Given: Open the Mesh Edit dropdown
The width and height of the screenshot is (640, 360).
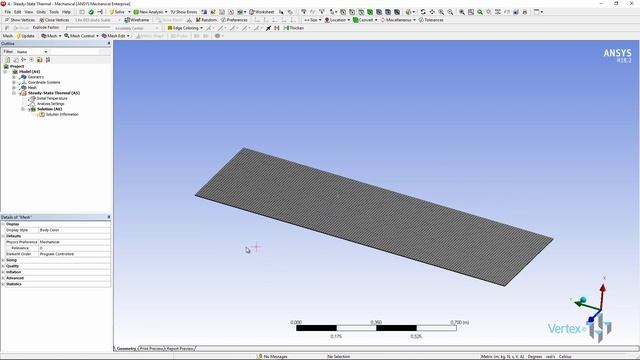Looking at the screenshot, I should point(115,36).
